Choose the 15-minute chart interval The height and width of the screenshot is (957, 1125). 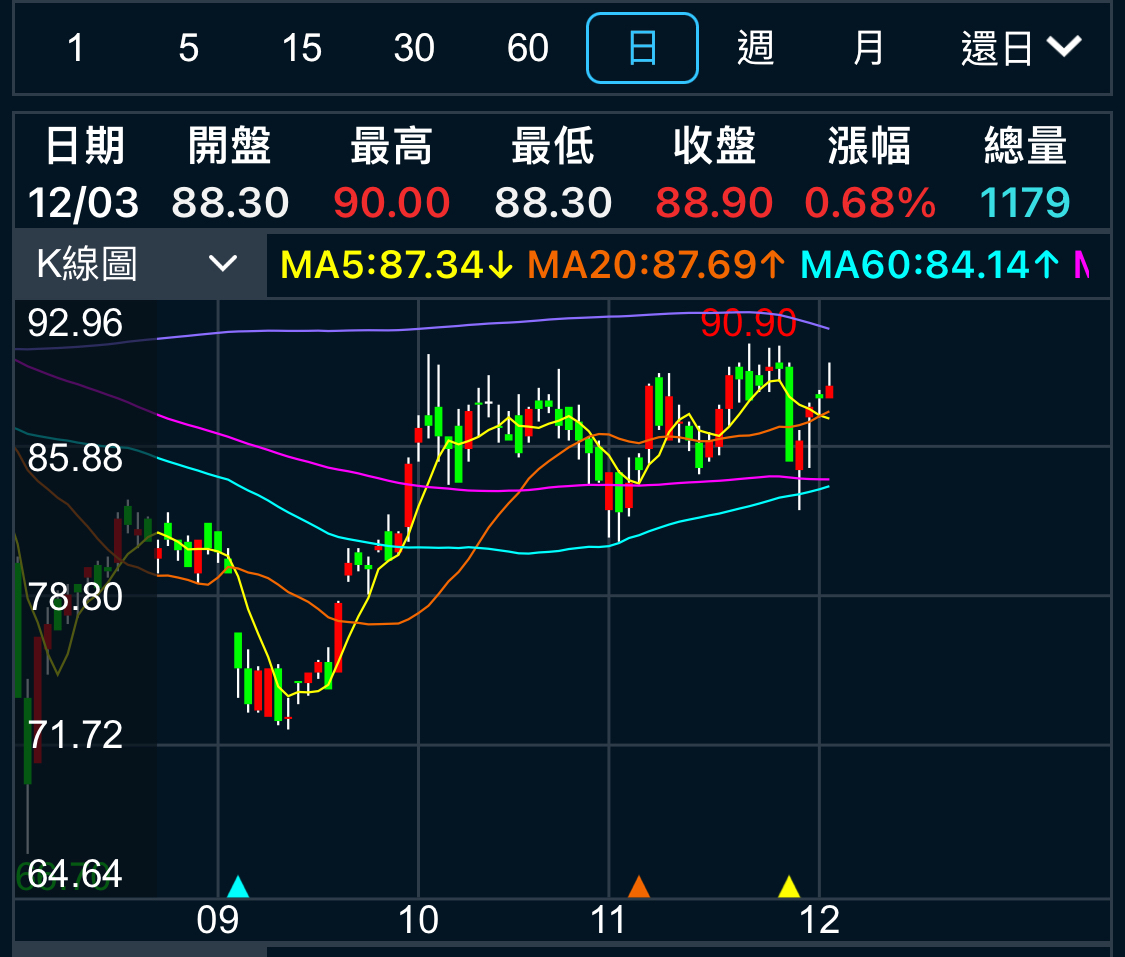point(301,48)
